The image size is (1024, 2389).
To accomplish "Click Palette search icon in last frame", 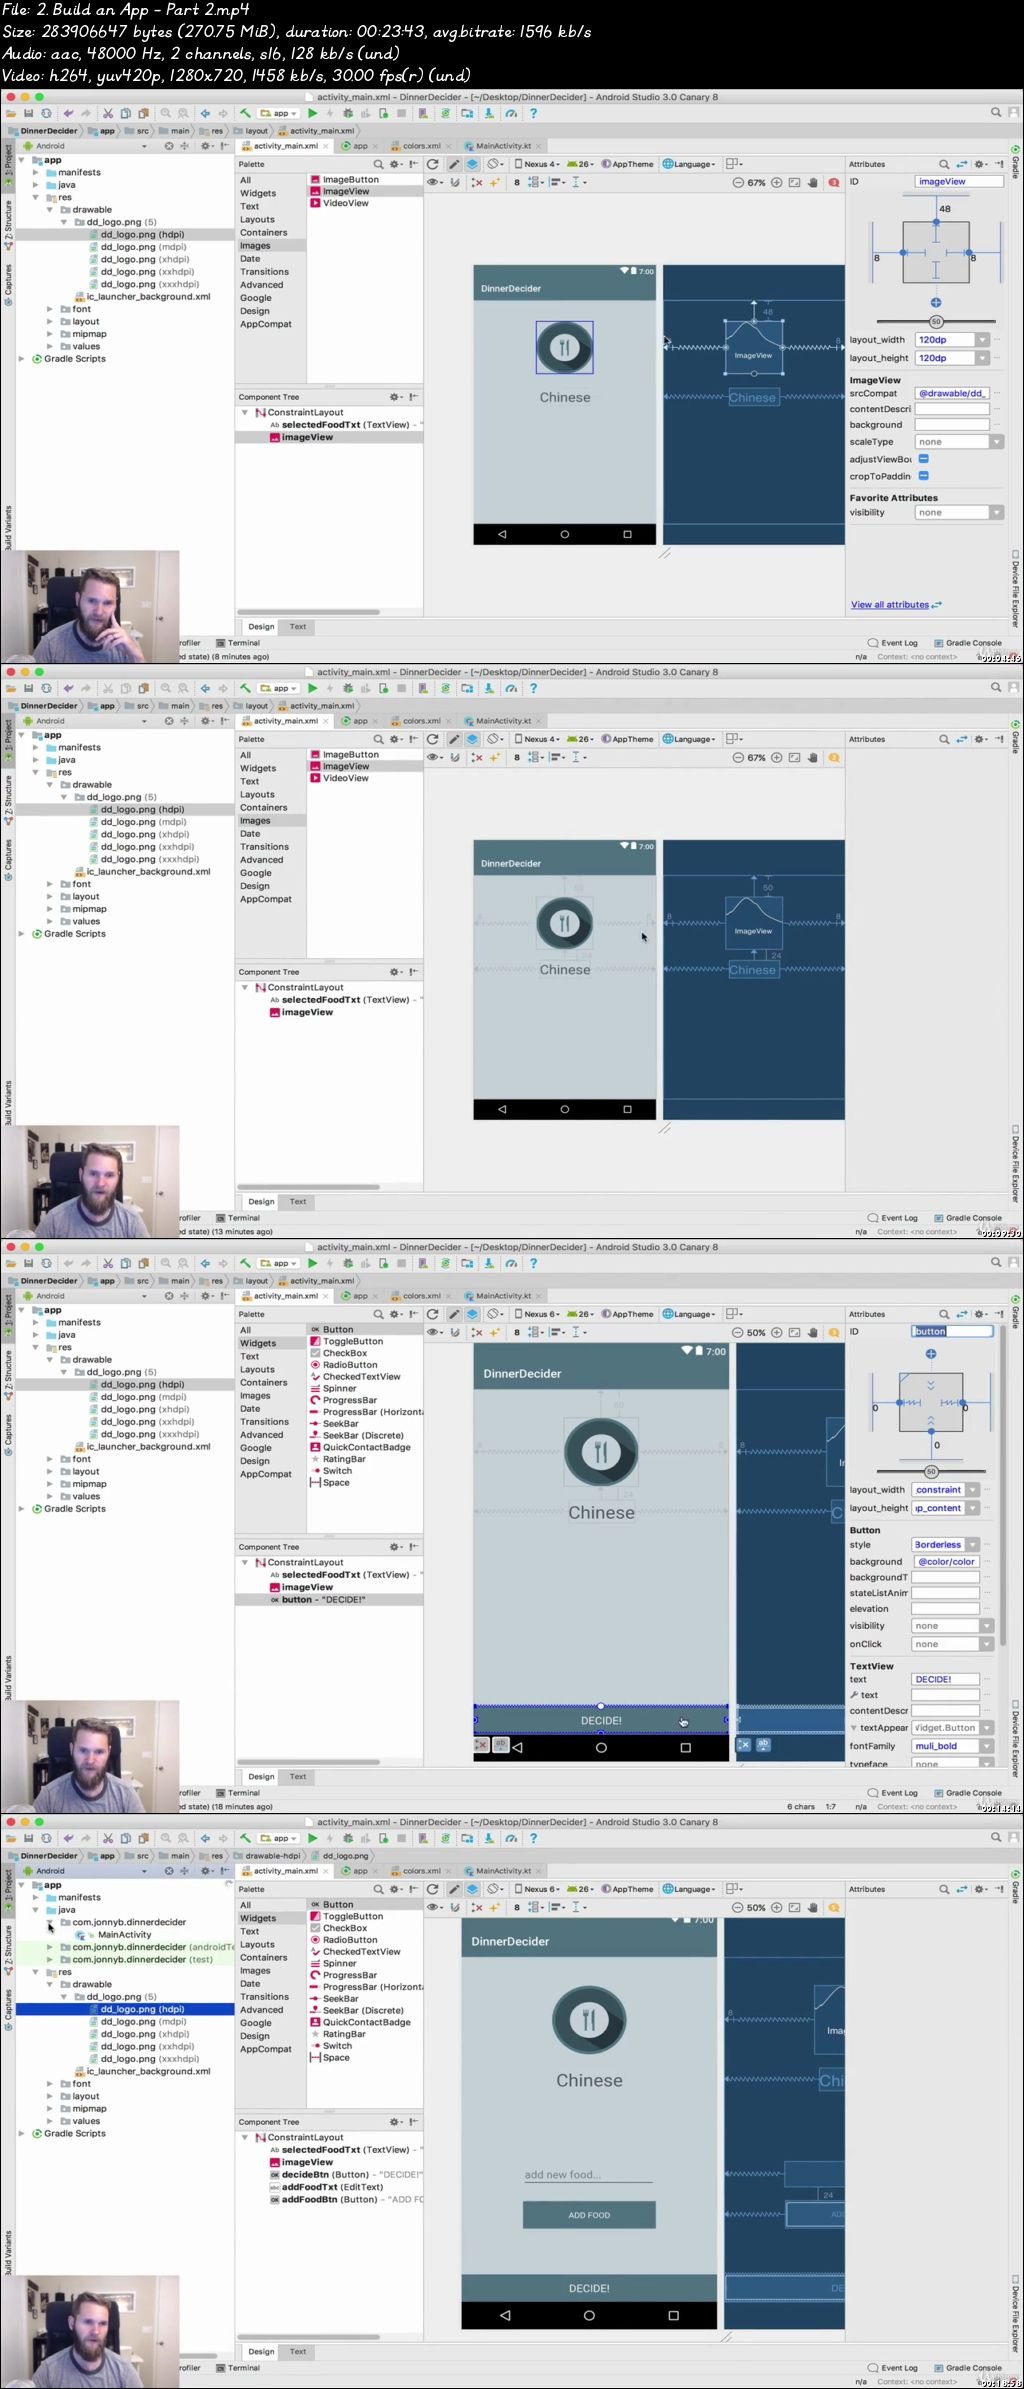I will click(x=378, y=1889).
